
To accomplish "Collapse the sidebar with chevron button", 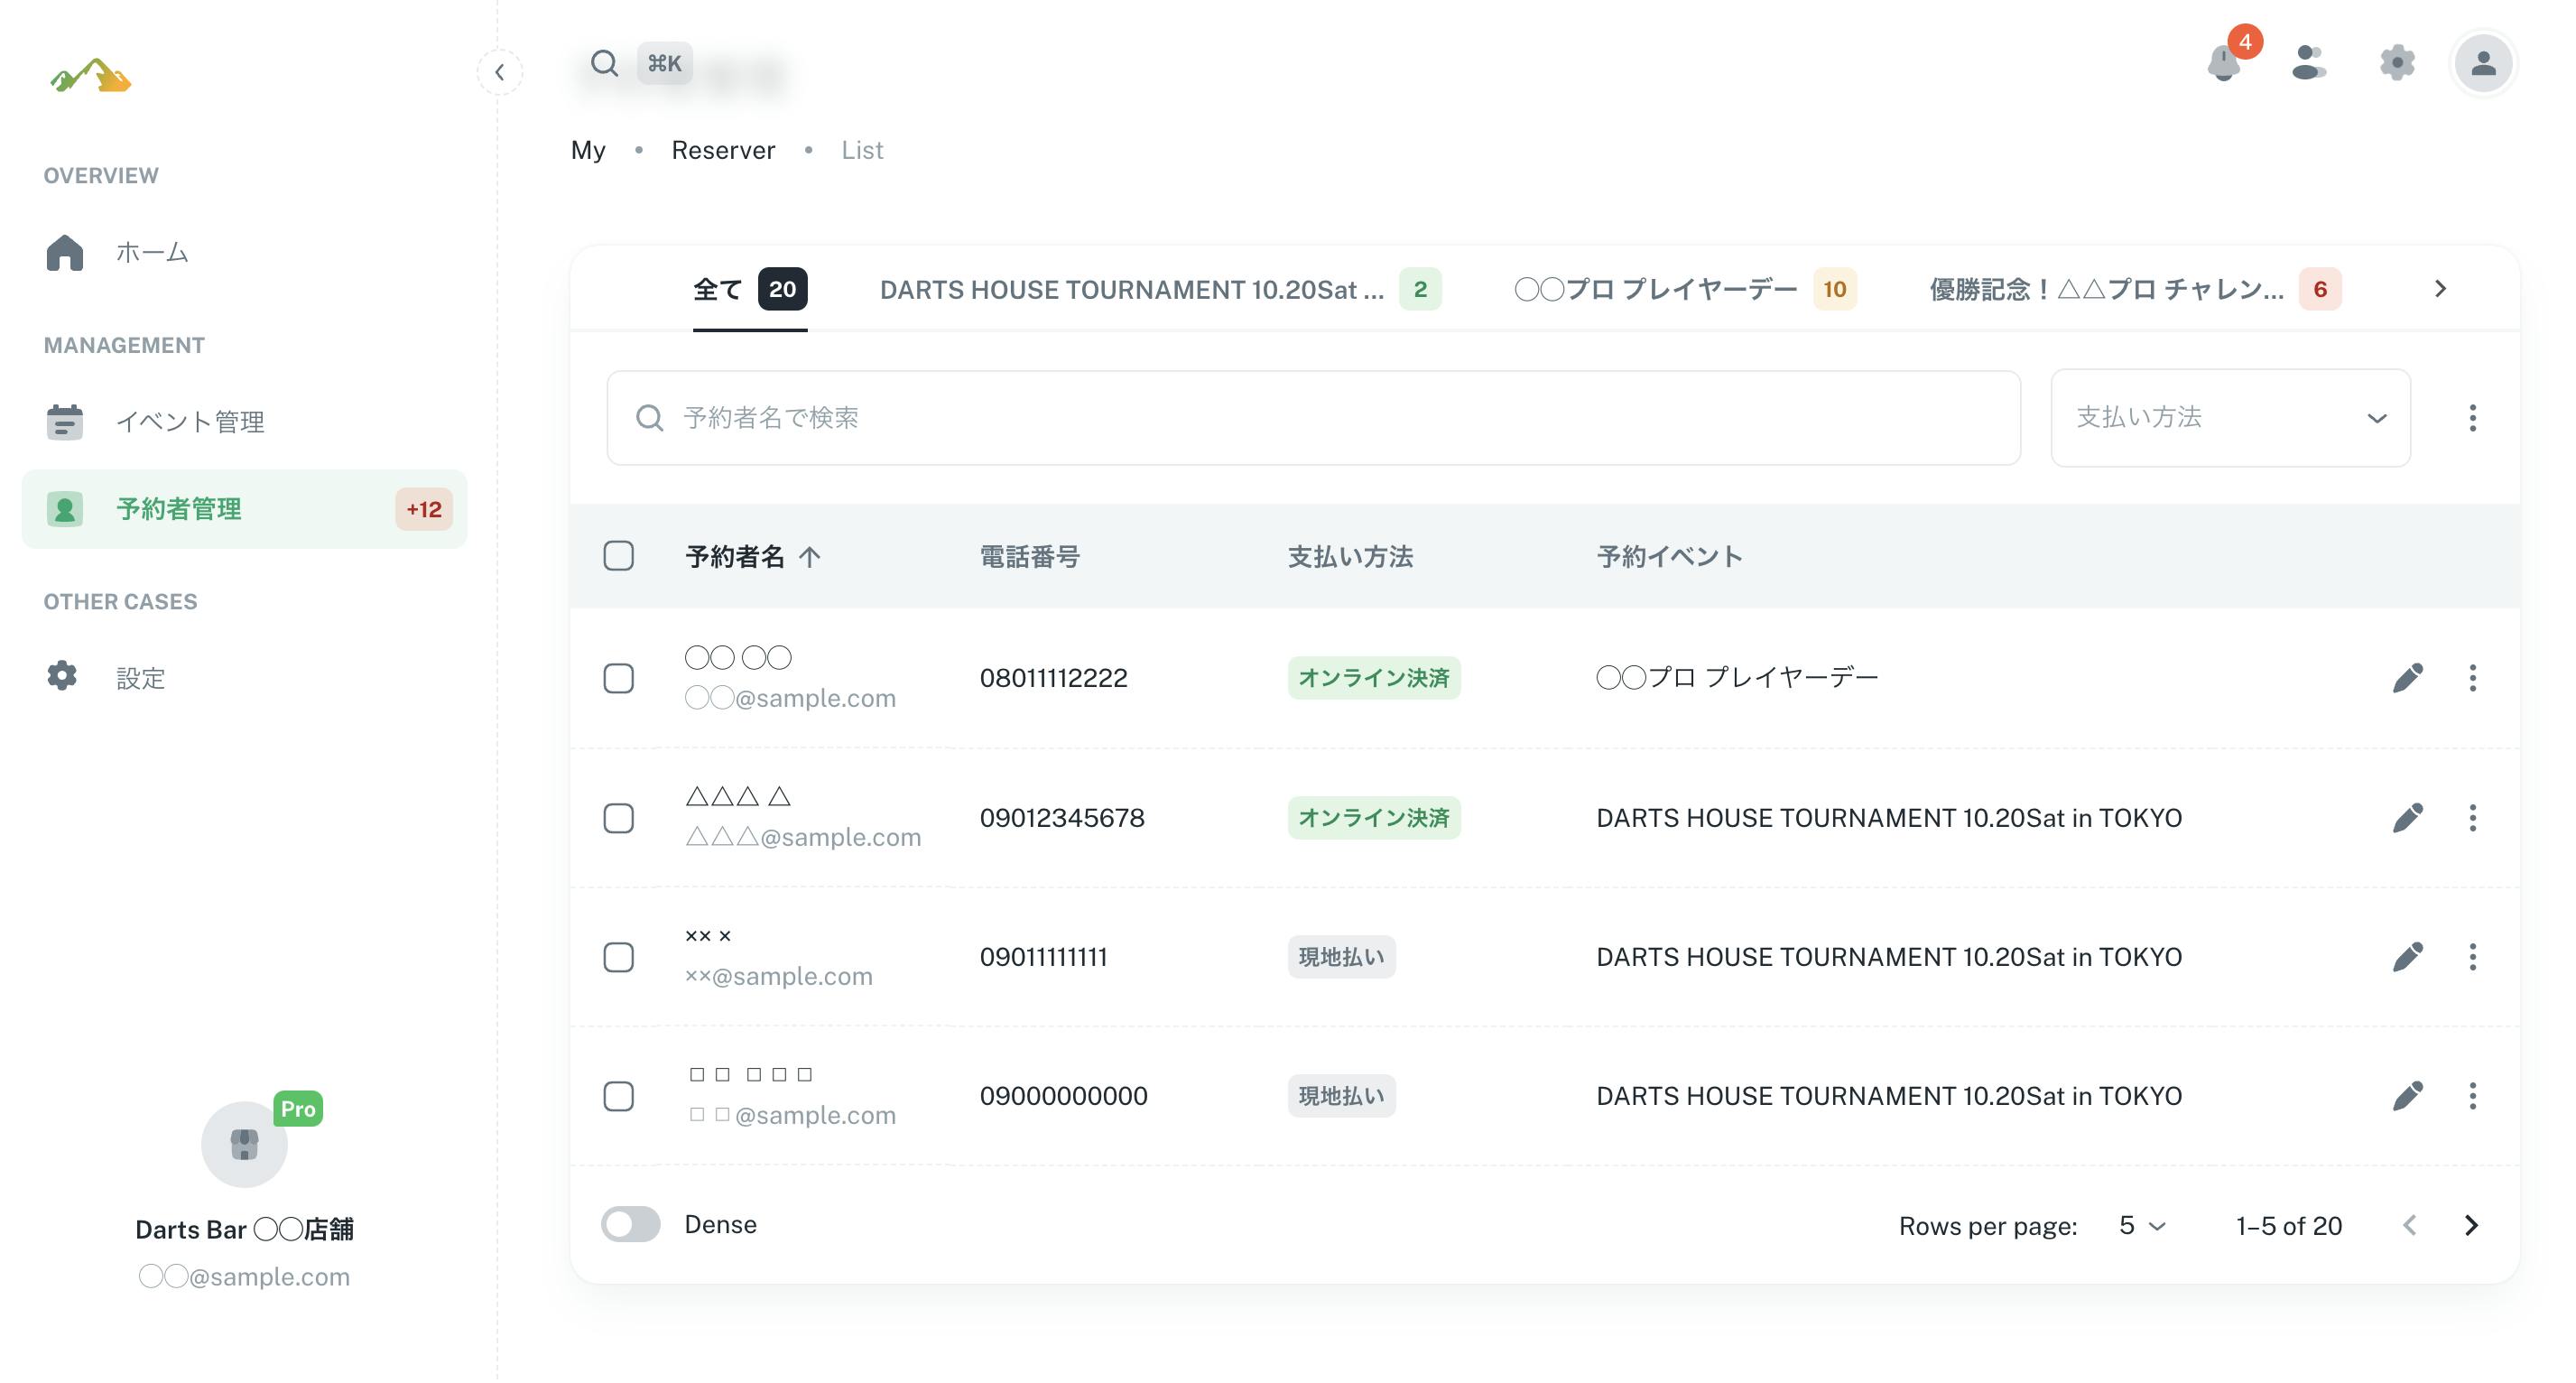I will pyautogui.click(x=499, y=72).
